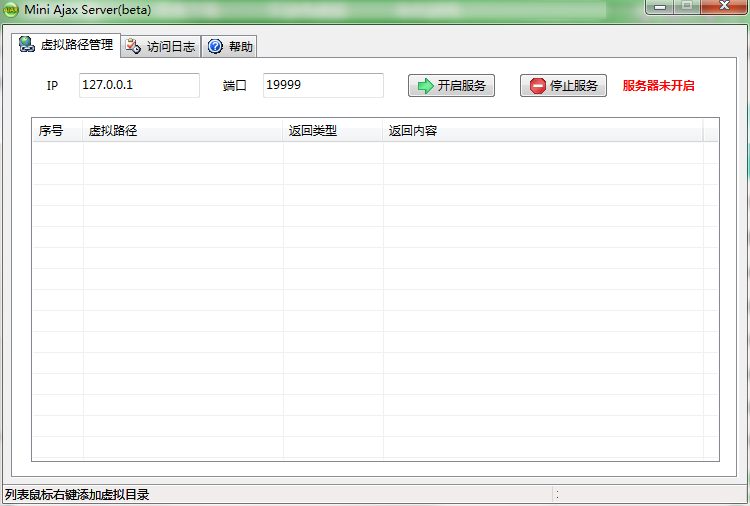
Task: Click the green arrow start service icon
Action: [x=425, y=86]
